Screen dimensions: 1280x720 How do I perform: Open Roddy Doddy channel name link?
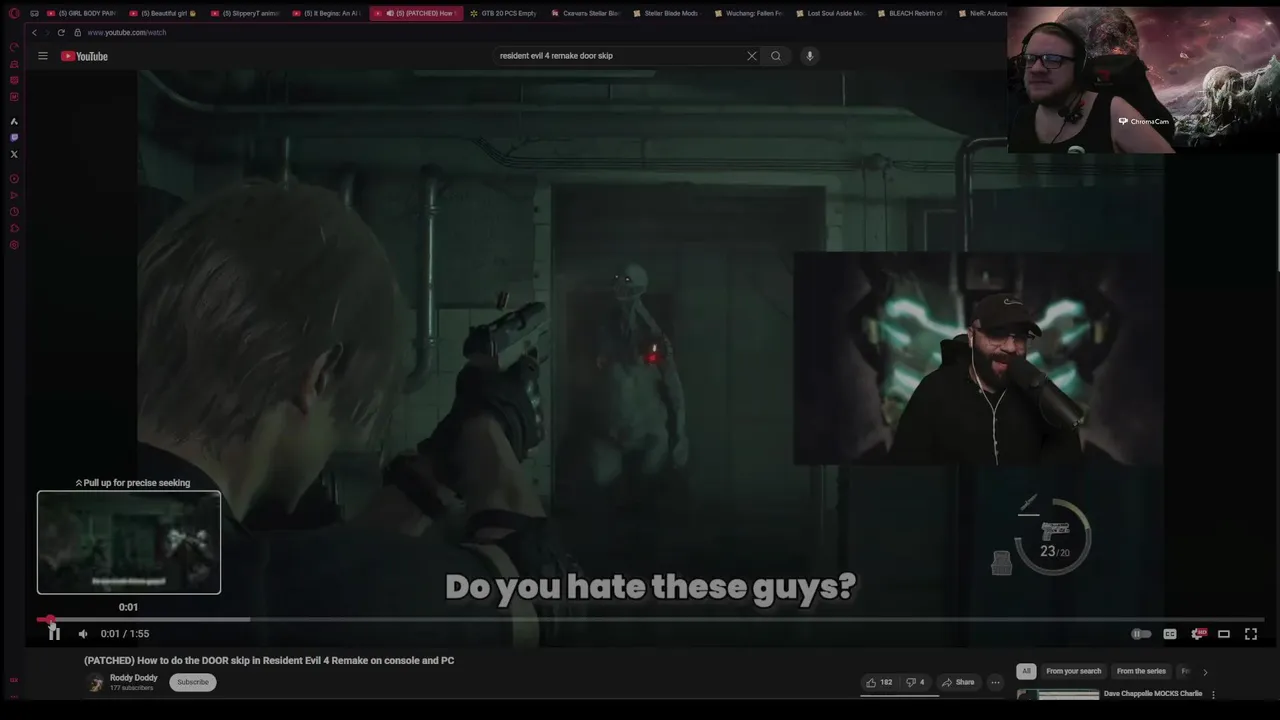tap(133, 678)
